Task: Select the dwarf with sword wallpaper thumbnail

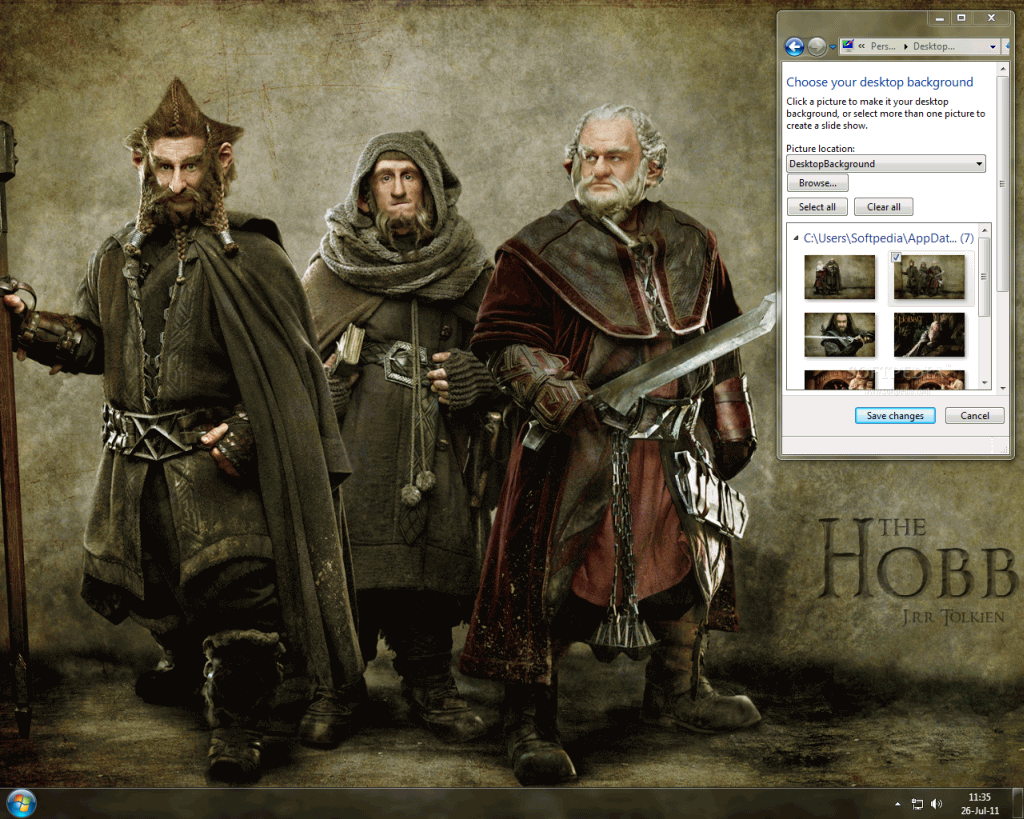Action: click(x=840, y=334)
